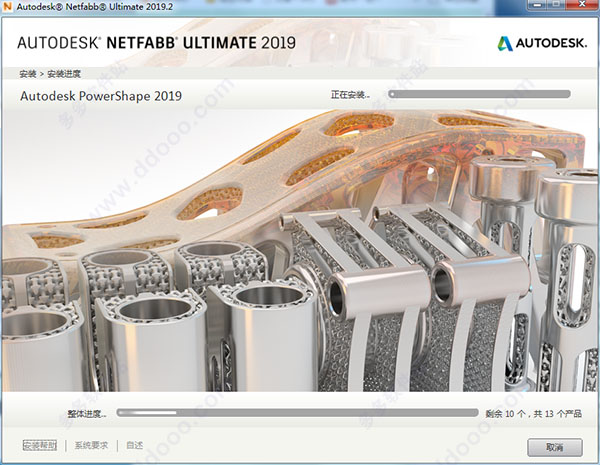Click the 正在安装 current product progress bar
Image resolution: width=600 pixels, height=465 pixels.
tap(479, 94)
